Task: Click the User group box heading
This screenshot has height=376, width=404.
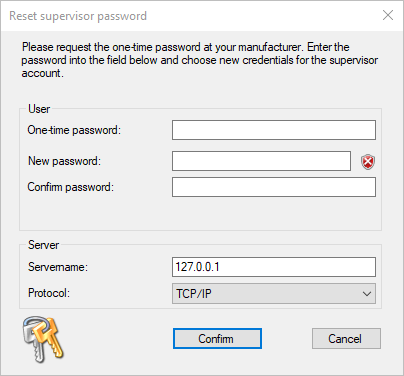Action: 39,109
